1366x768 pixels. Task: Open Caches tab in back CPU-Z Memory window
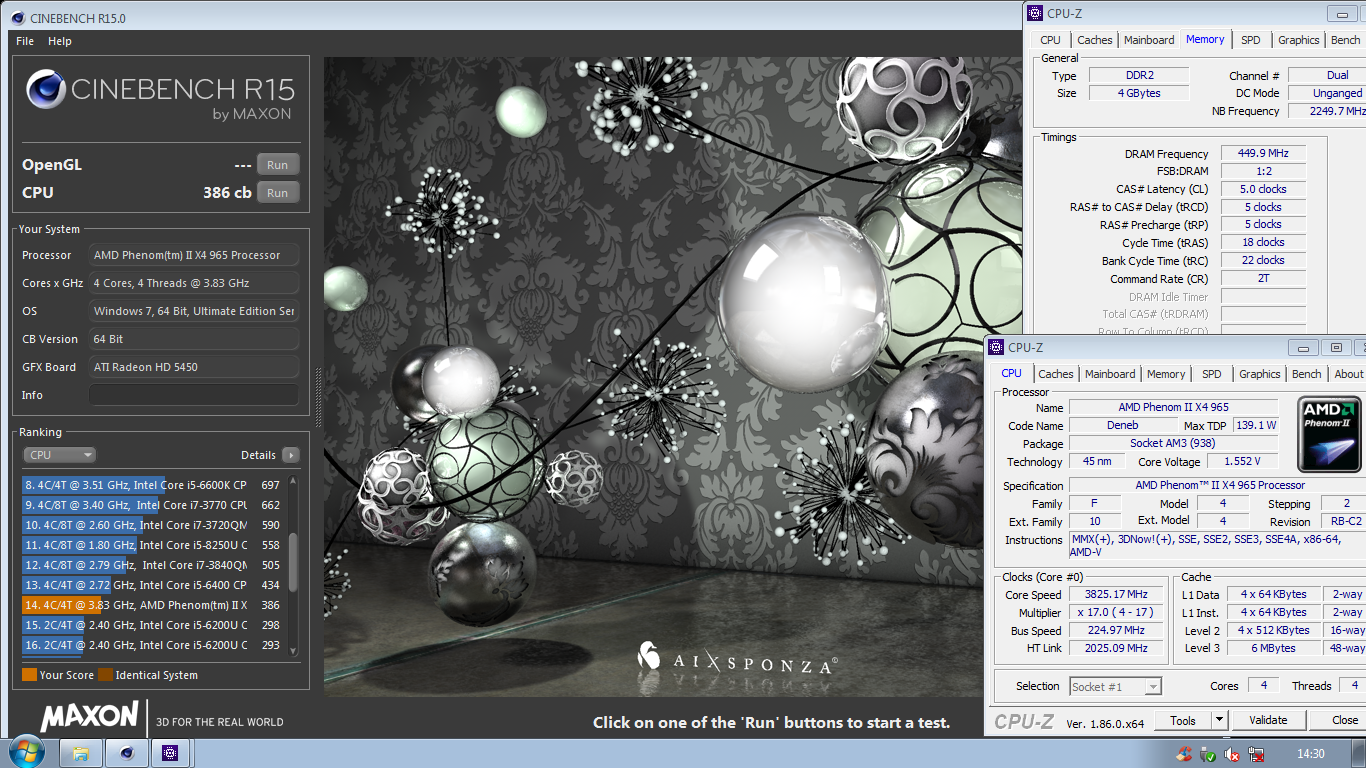1095,40
